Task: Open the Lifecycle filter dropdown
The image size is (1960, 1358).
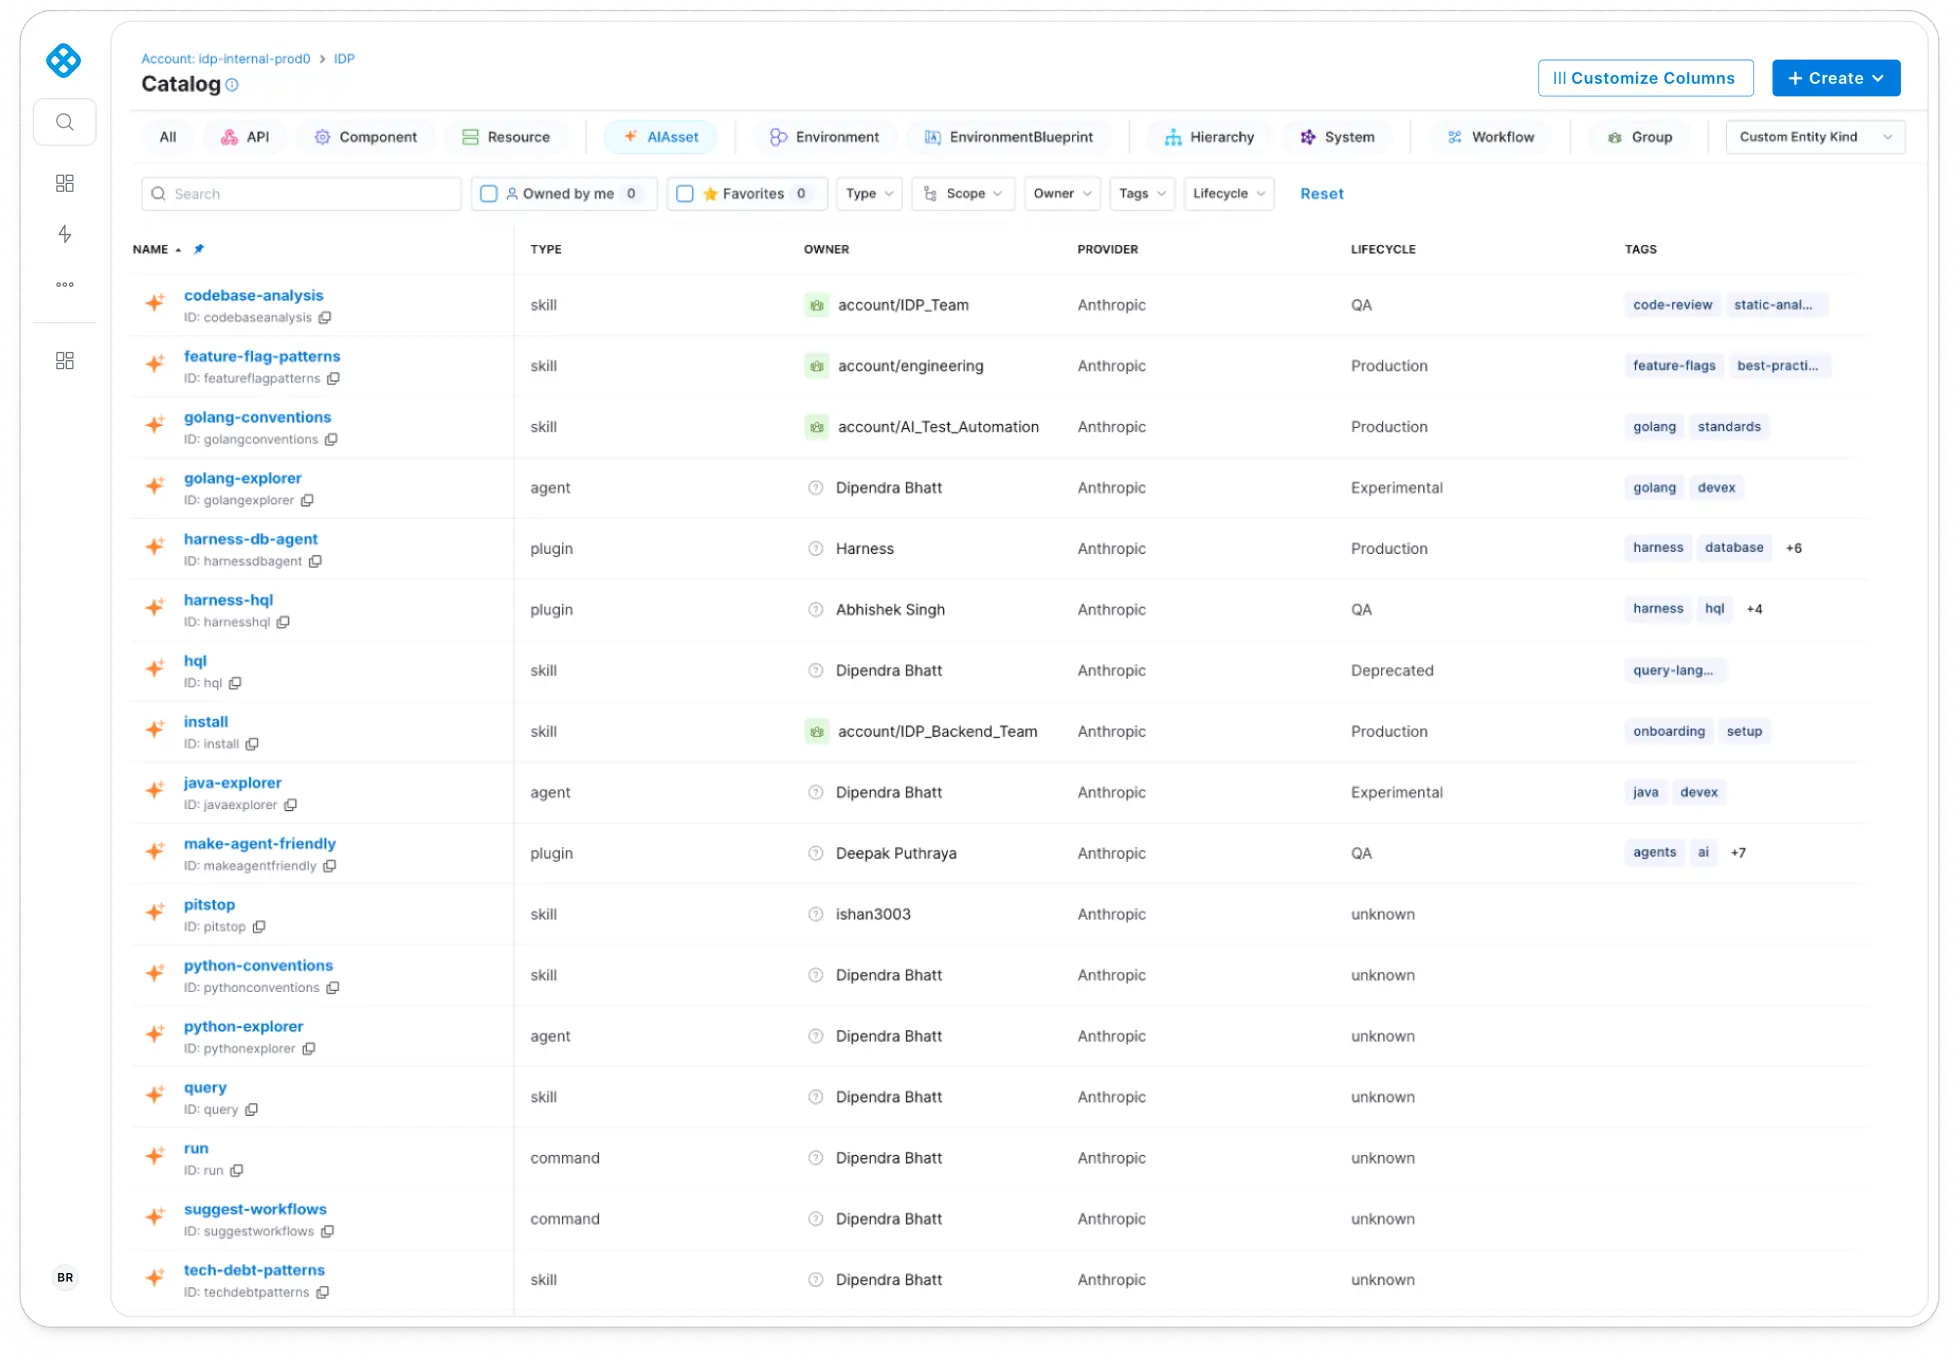Action: pos(1229,194)
